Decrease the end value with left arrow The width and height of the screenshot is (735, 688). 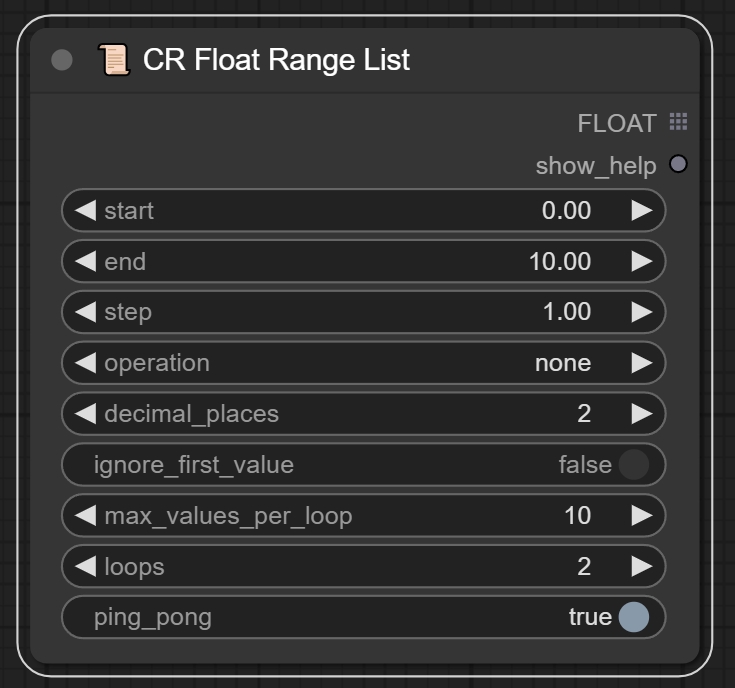click(85, 261)
